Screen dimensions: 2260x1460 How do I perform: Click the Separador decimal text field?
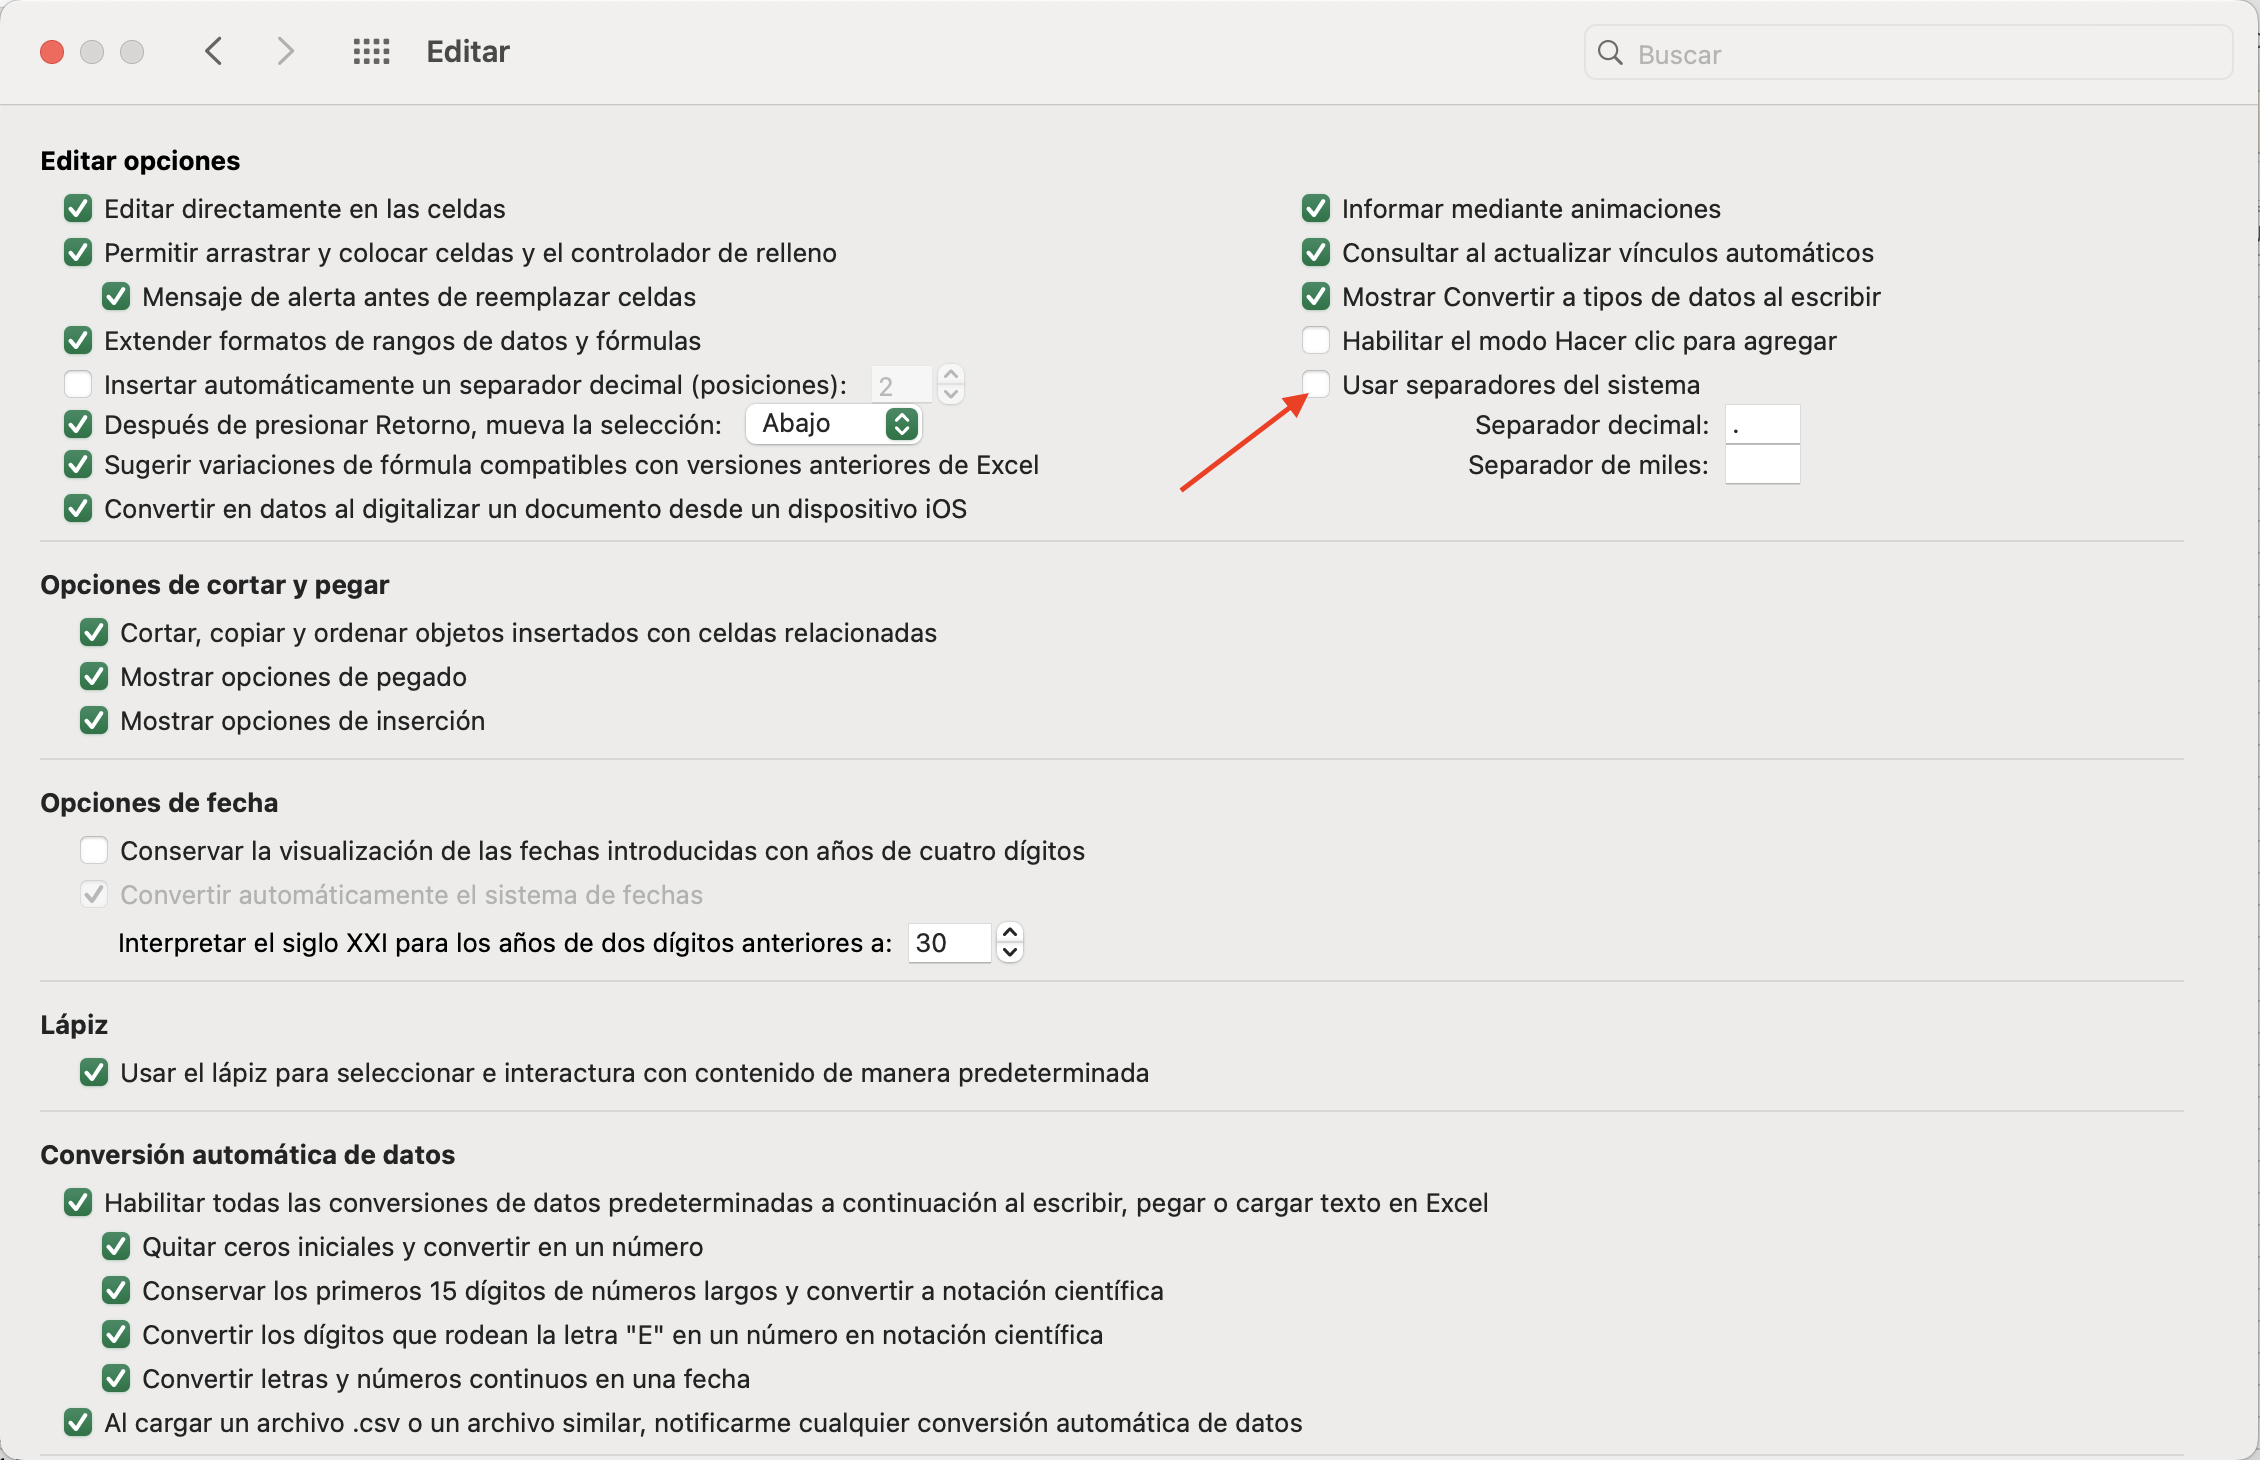(1762, 425)
